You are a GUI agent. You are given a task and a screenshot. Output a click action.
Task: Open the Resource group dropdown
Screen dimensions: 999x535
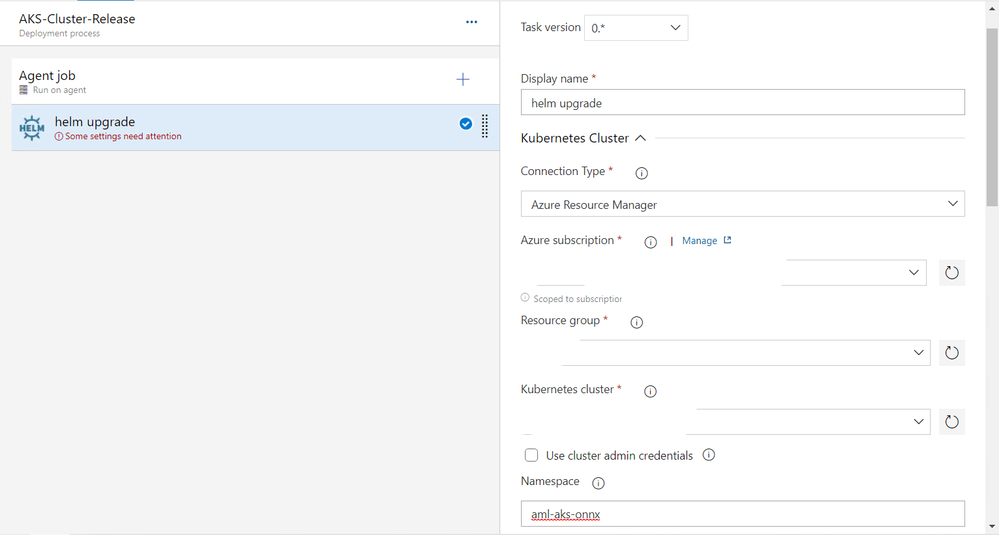[726, 353]
